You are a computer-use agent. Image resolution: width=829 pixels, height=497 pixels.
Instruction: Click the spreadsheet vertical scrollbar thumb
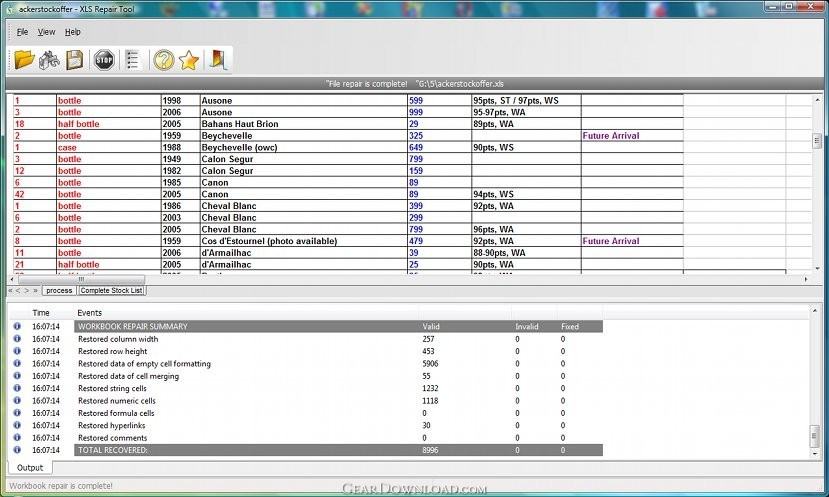(816, 141)
